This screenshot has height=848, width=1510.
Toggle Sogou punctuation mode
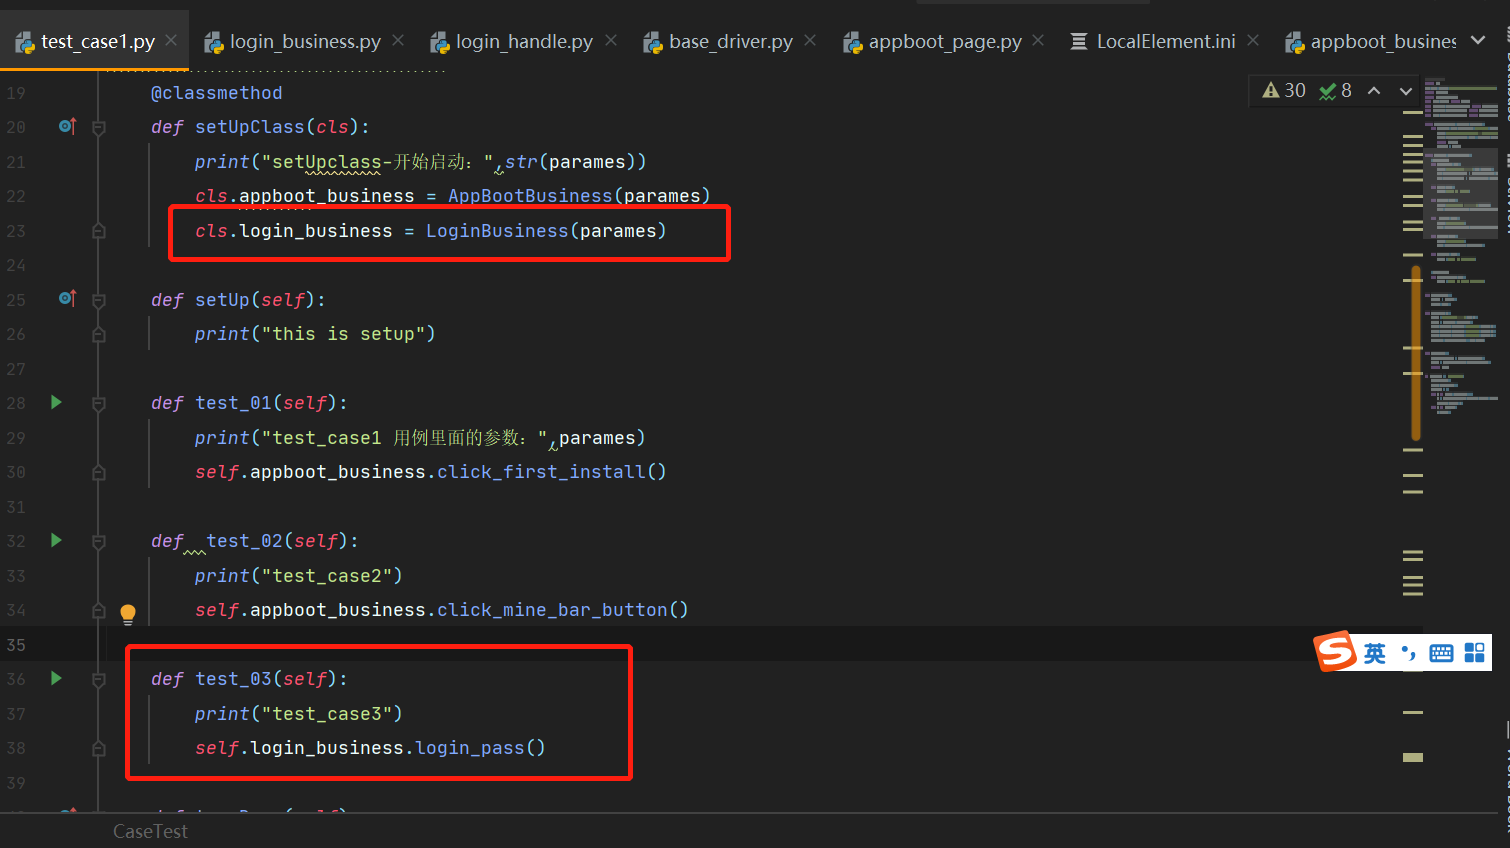point(1409,653)
